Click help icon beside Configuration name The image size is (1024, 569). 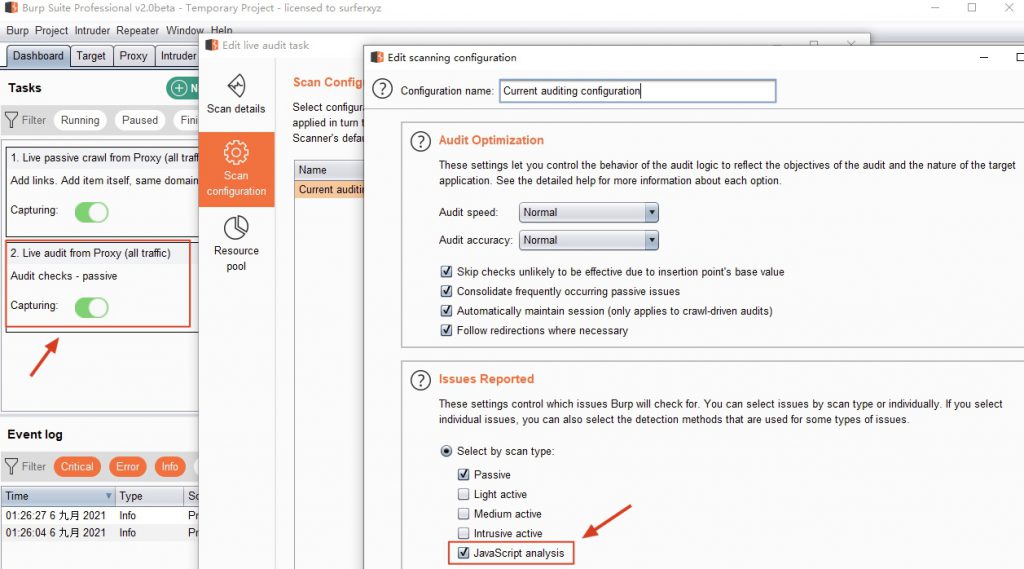382,89
